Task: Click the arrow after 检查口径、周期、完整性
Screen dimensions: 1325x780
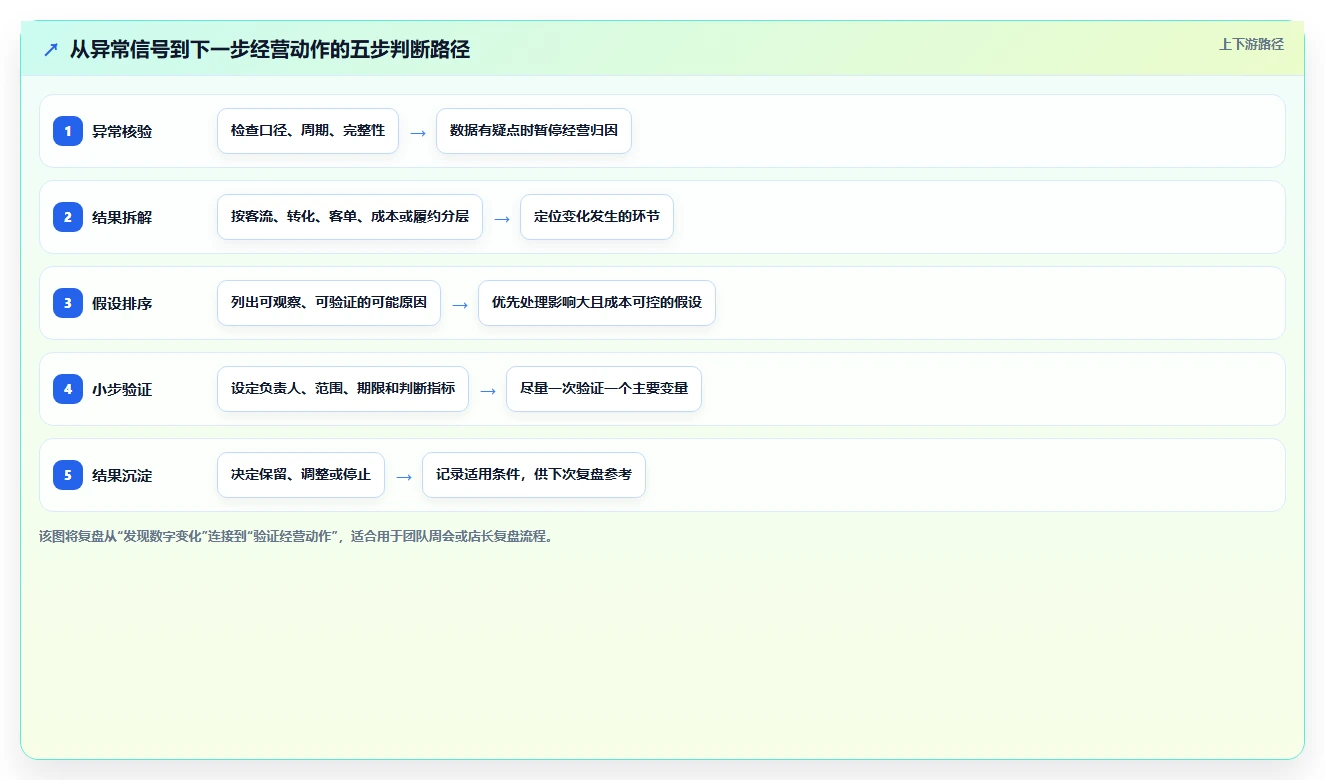Action: [x=418, y=132]
